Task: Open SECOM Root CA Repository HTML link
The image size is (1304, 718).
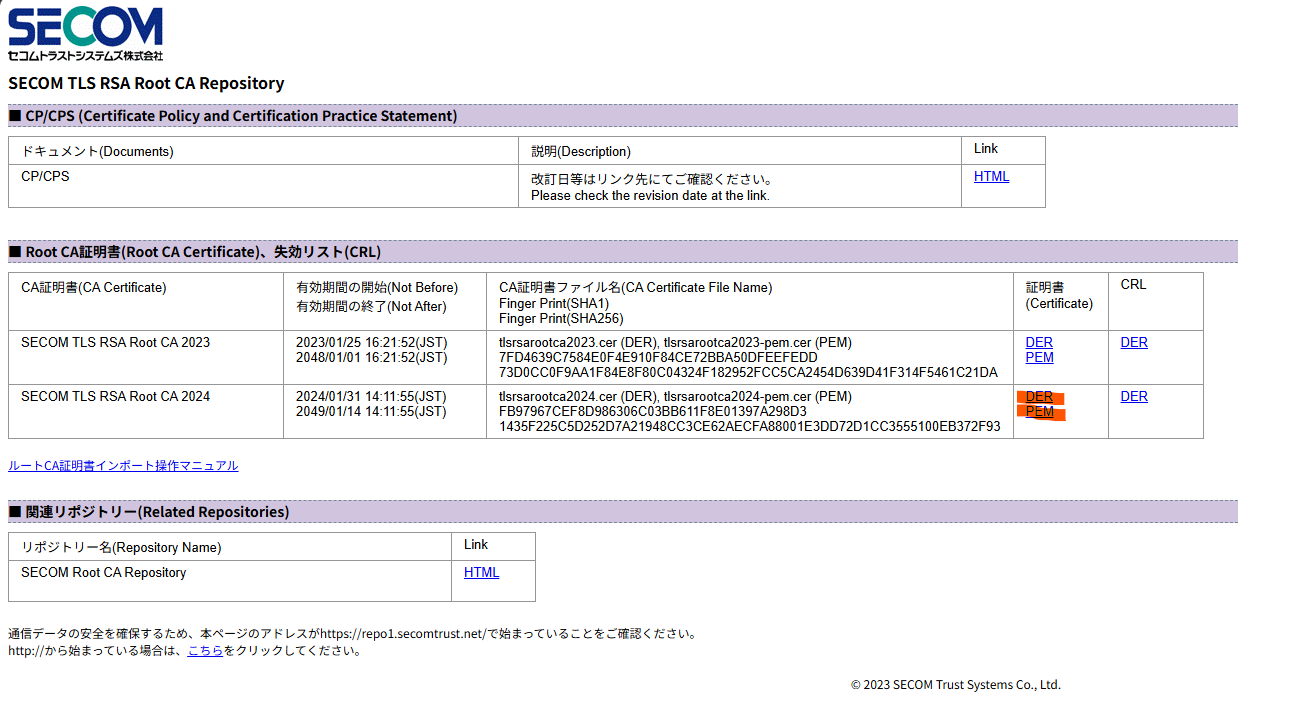Action: pos(481,573)
